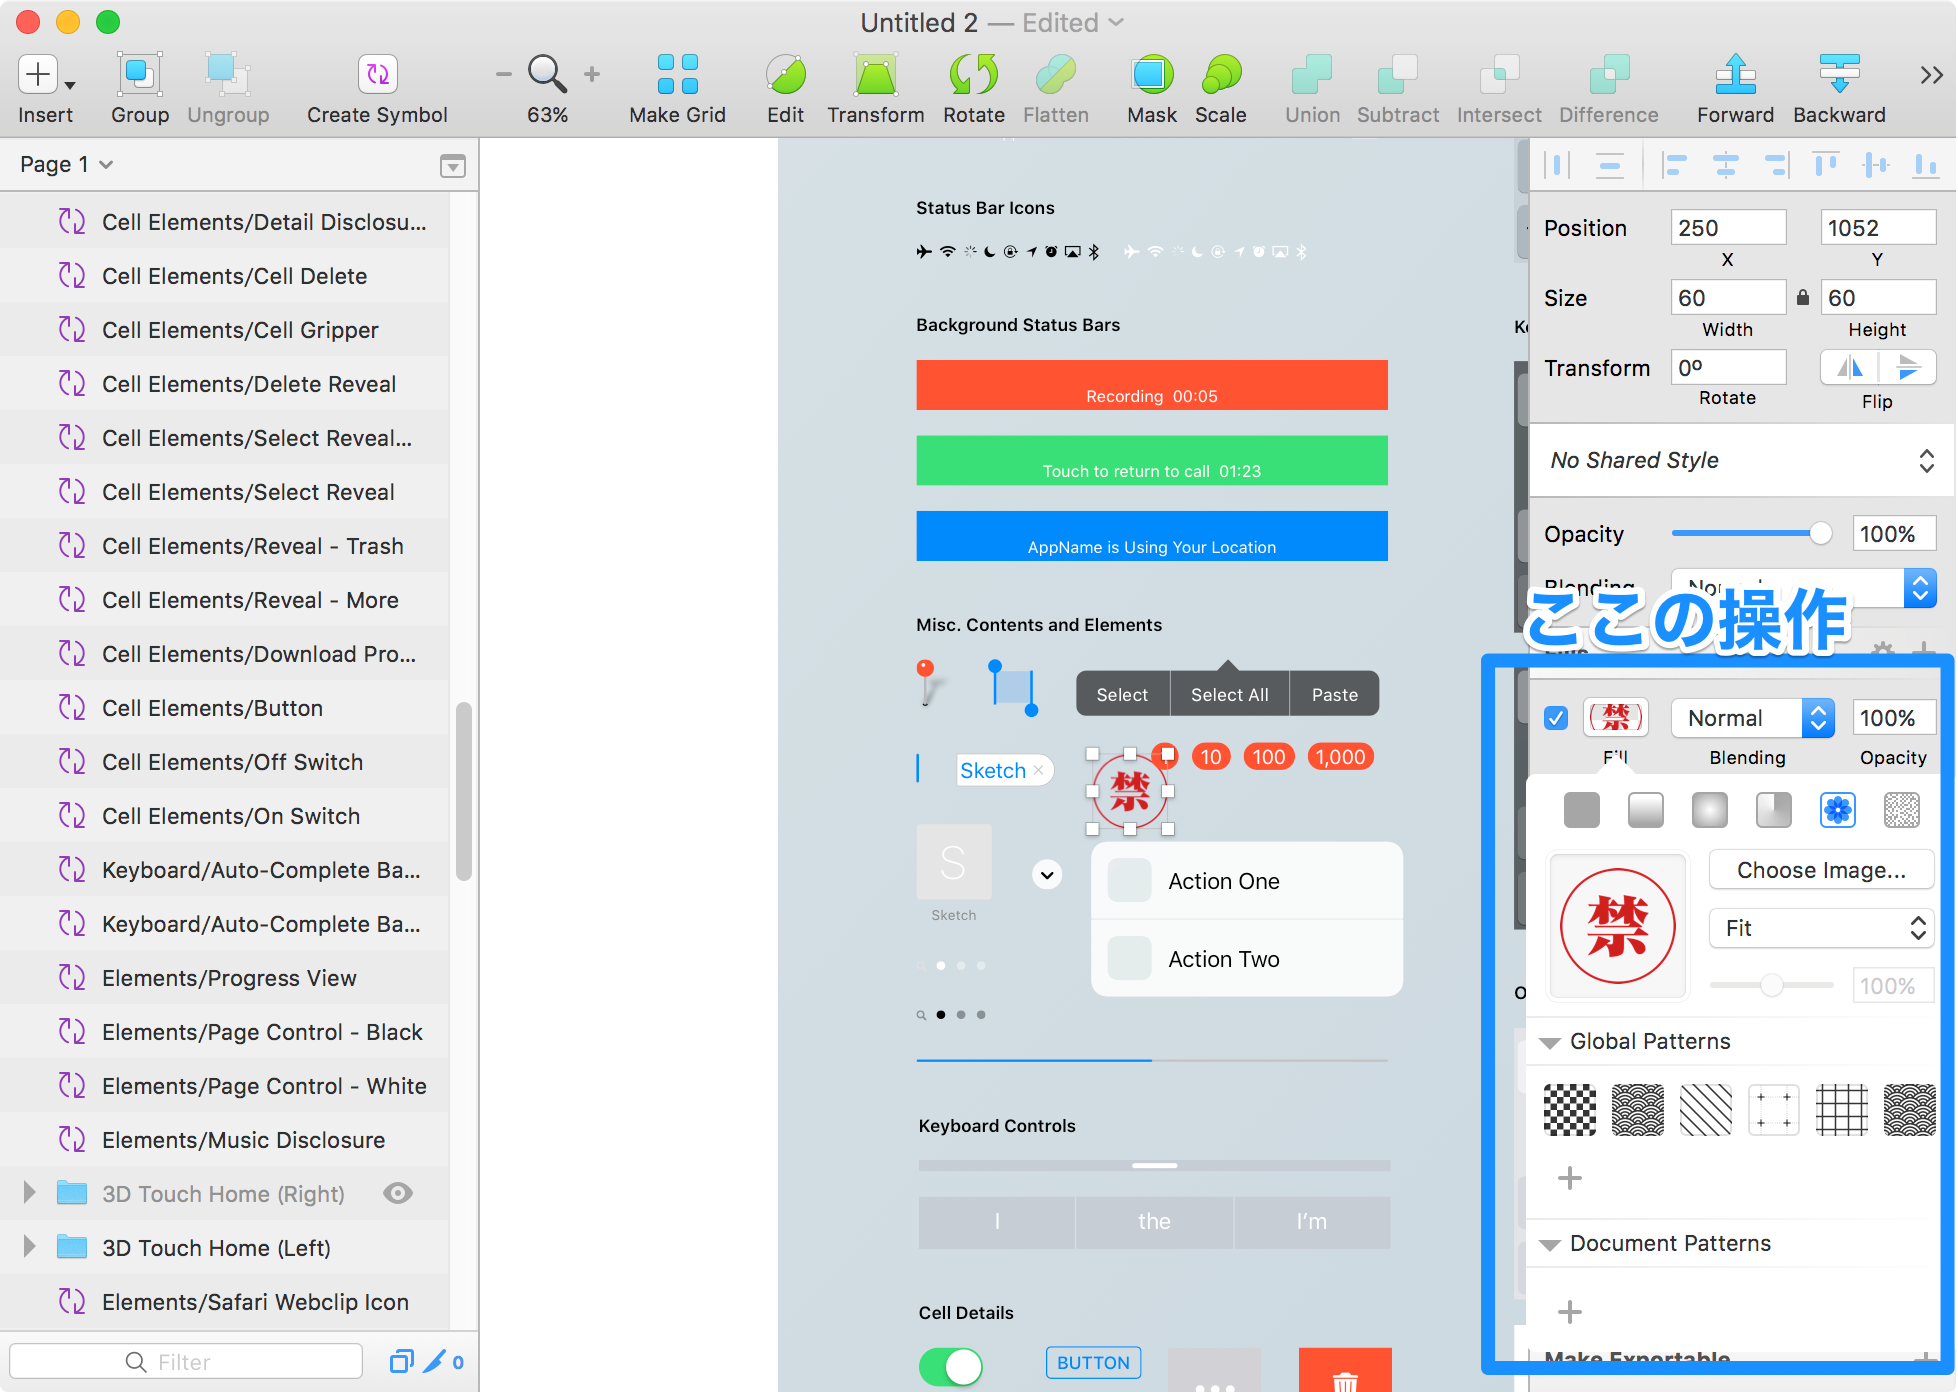The image size is (1958, 1392).
Task: Toggle visibility of 3D Touch Home Right layer
Action: point(399,1193)
